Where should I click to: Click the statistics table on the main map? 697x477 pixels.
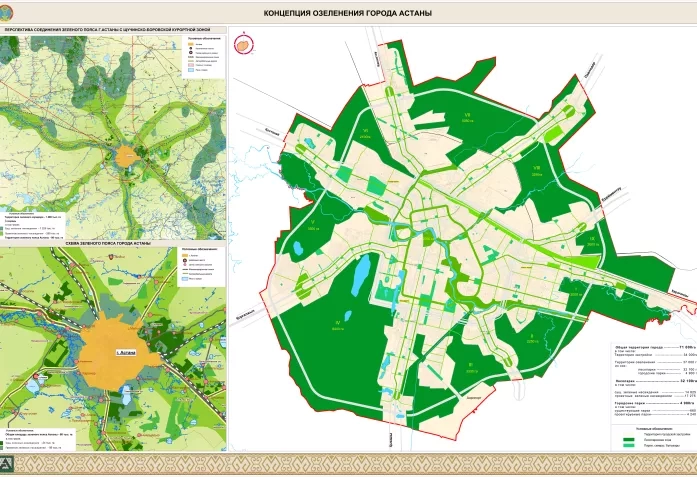(645, 380)
